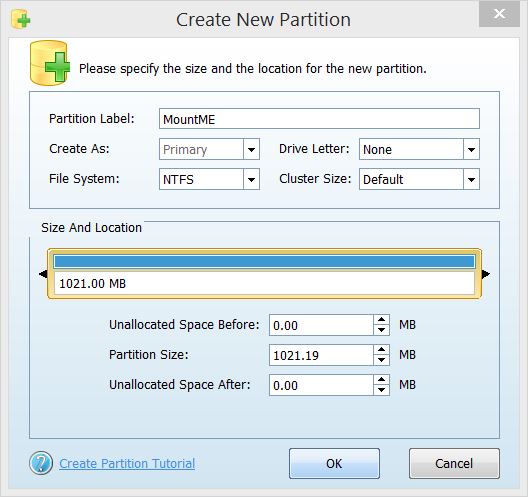Click the blue help question mark icon
The width and height of the screenshot is (528, 497).
coord(41,463)
